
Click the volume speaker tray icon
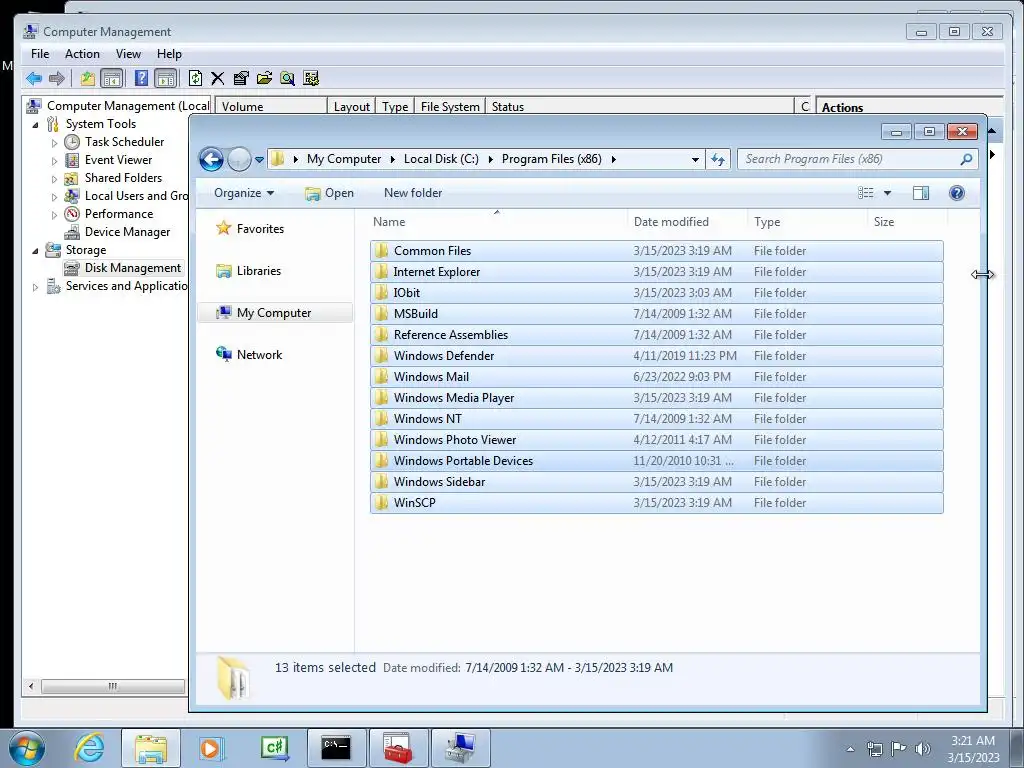click(922, 748)
